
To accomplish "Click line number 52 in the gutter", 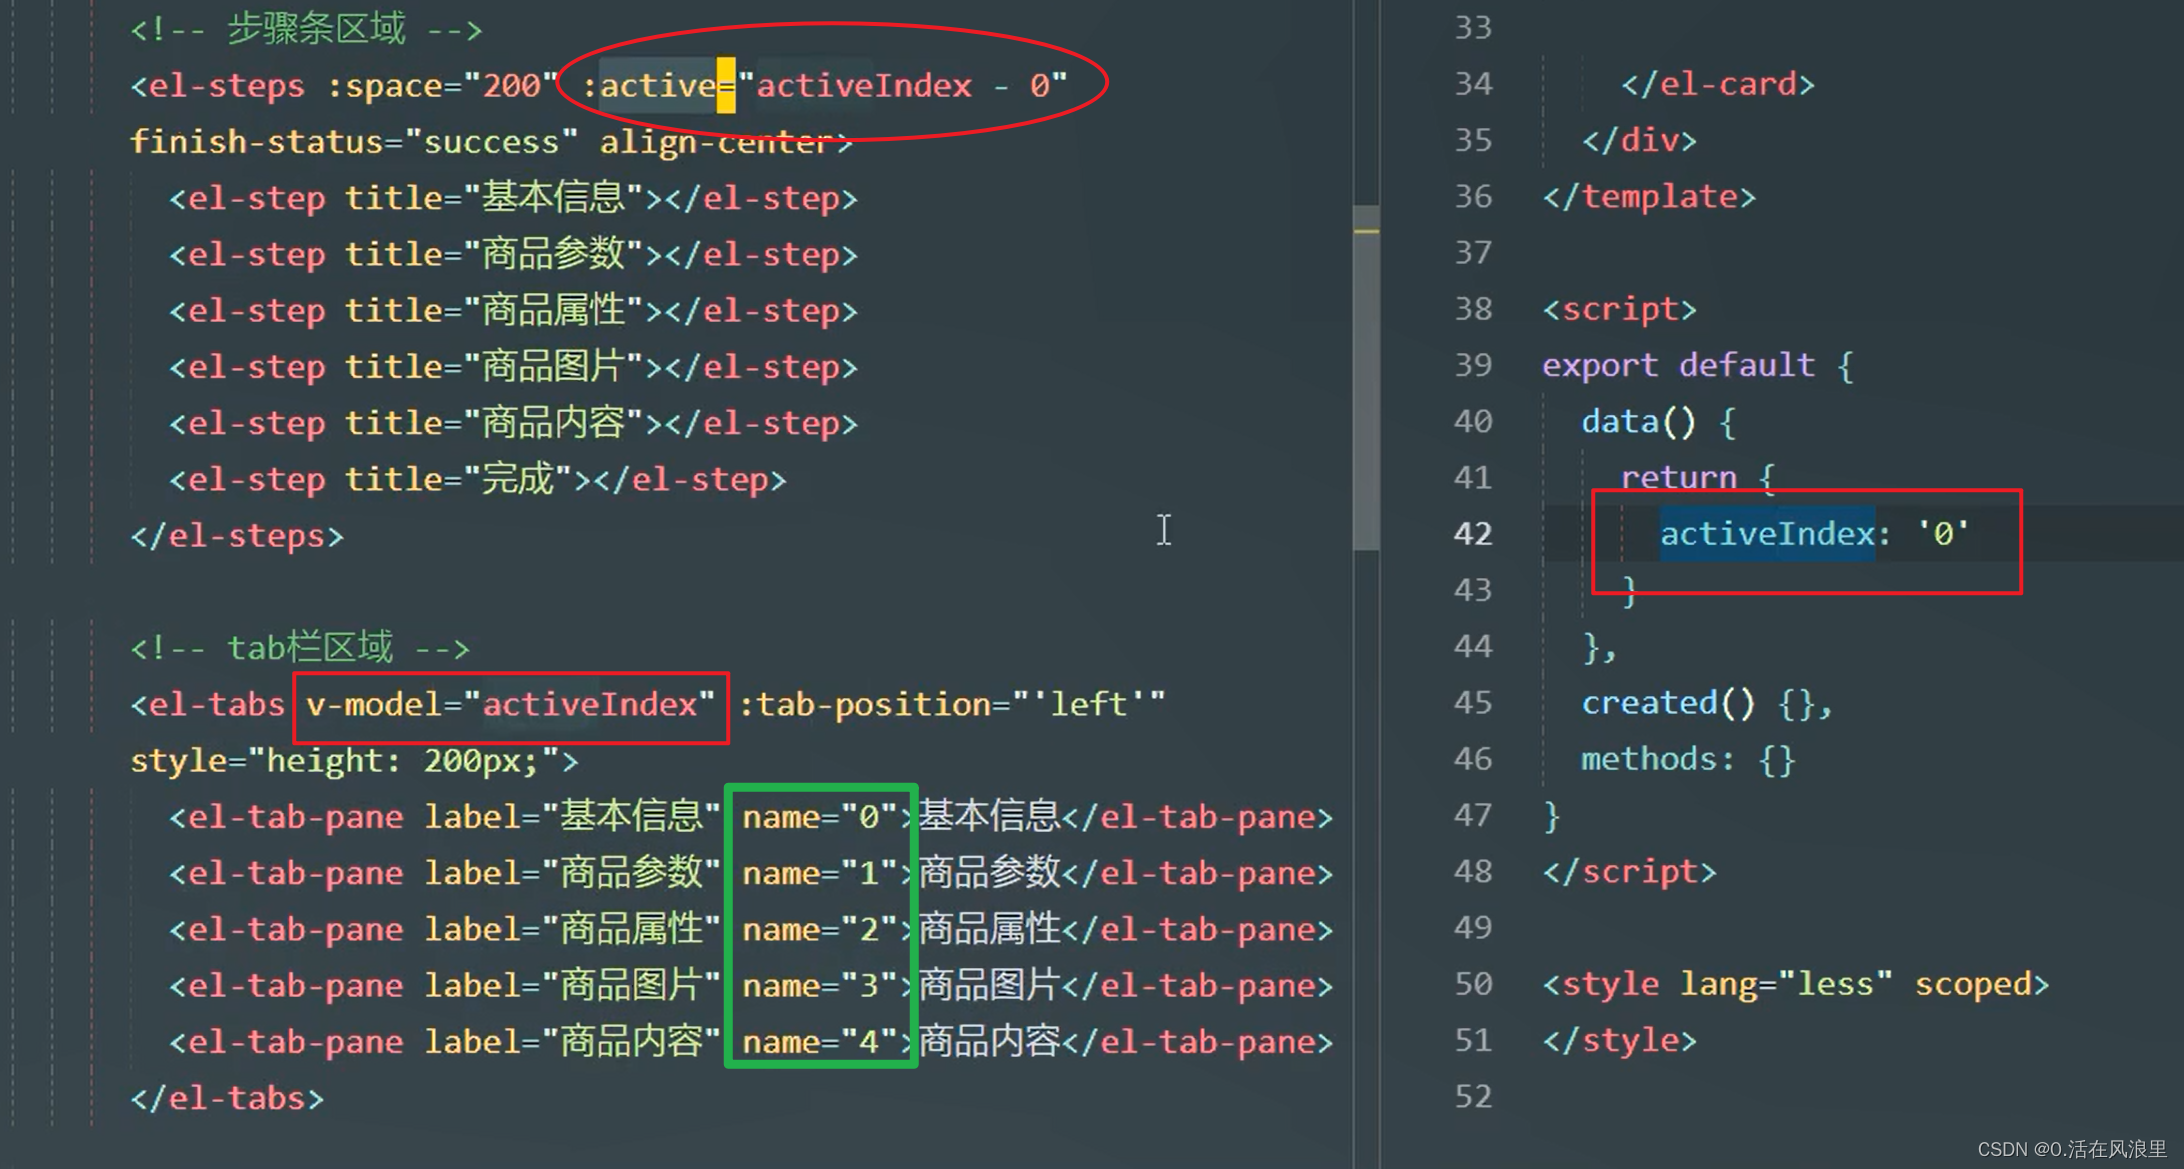I will (x=1472, y=1096).
